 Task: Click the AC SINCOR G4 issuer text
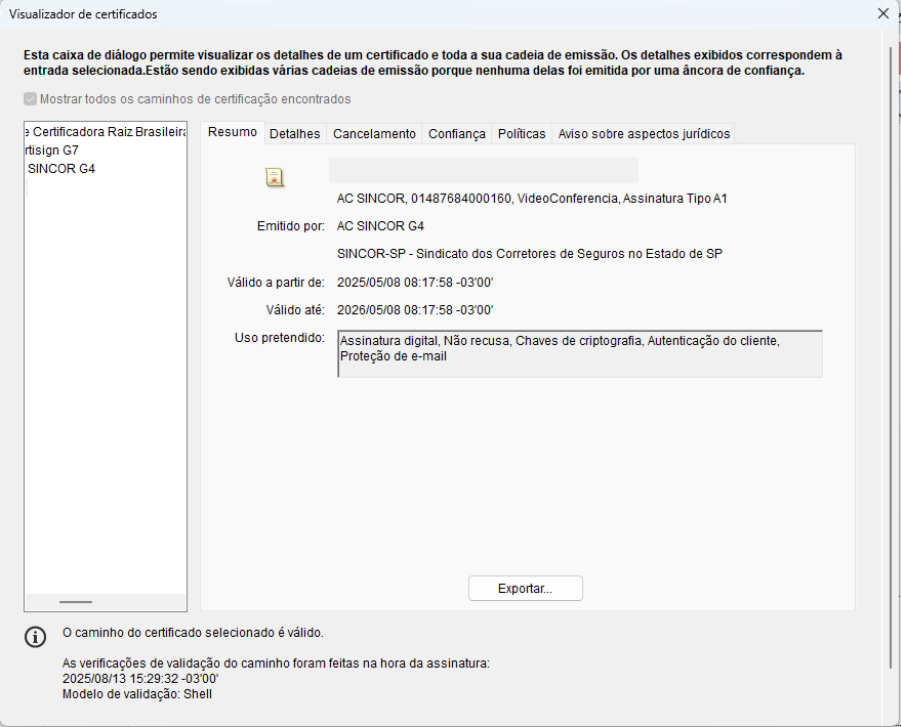381,226
